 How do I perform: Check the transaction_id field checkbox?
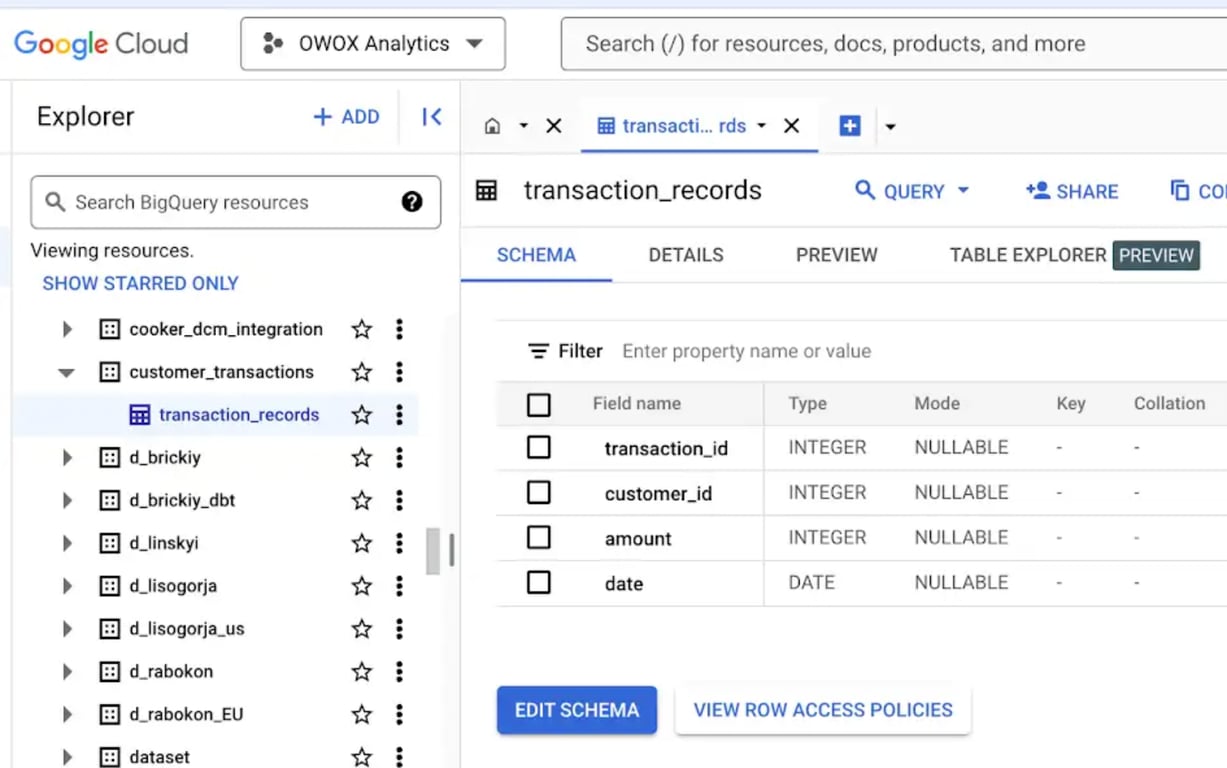click(539, 447)
